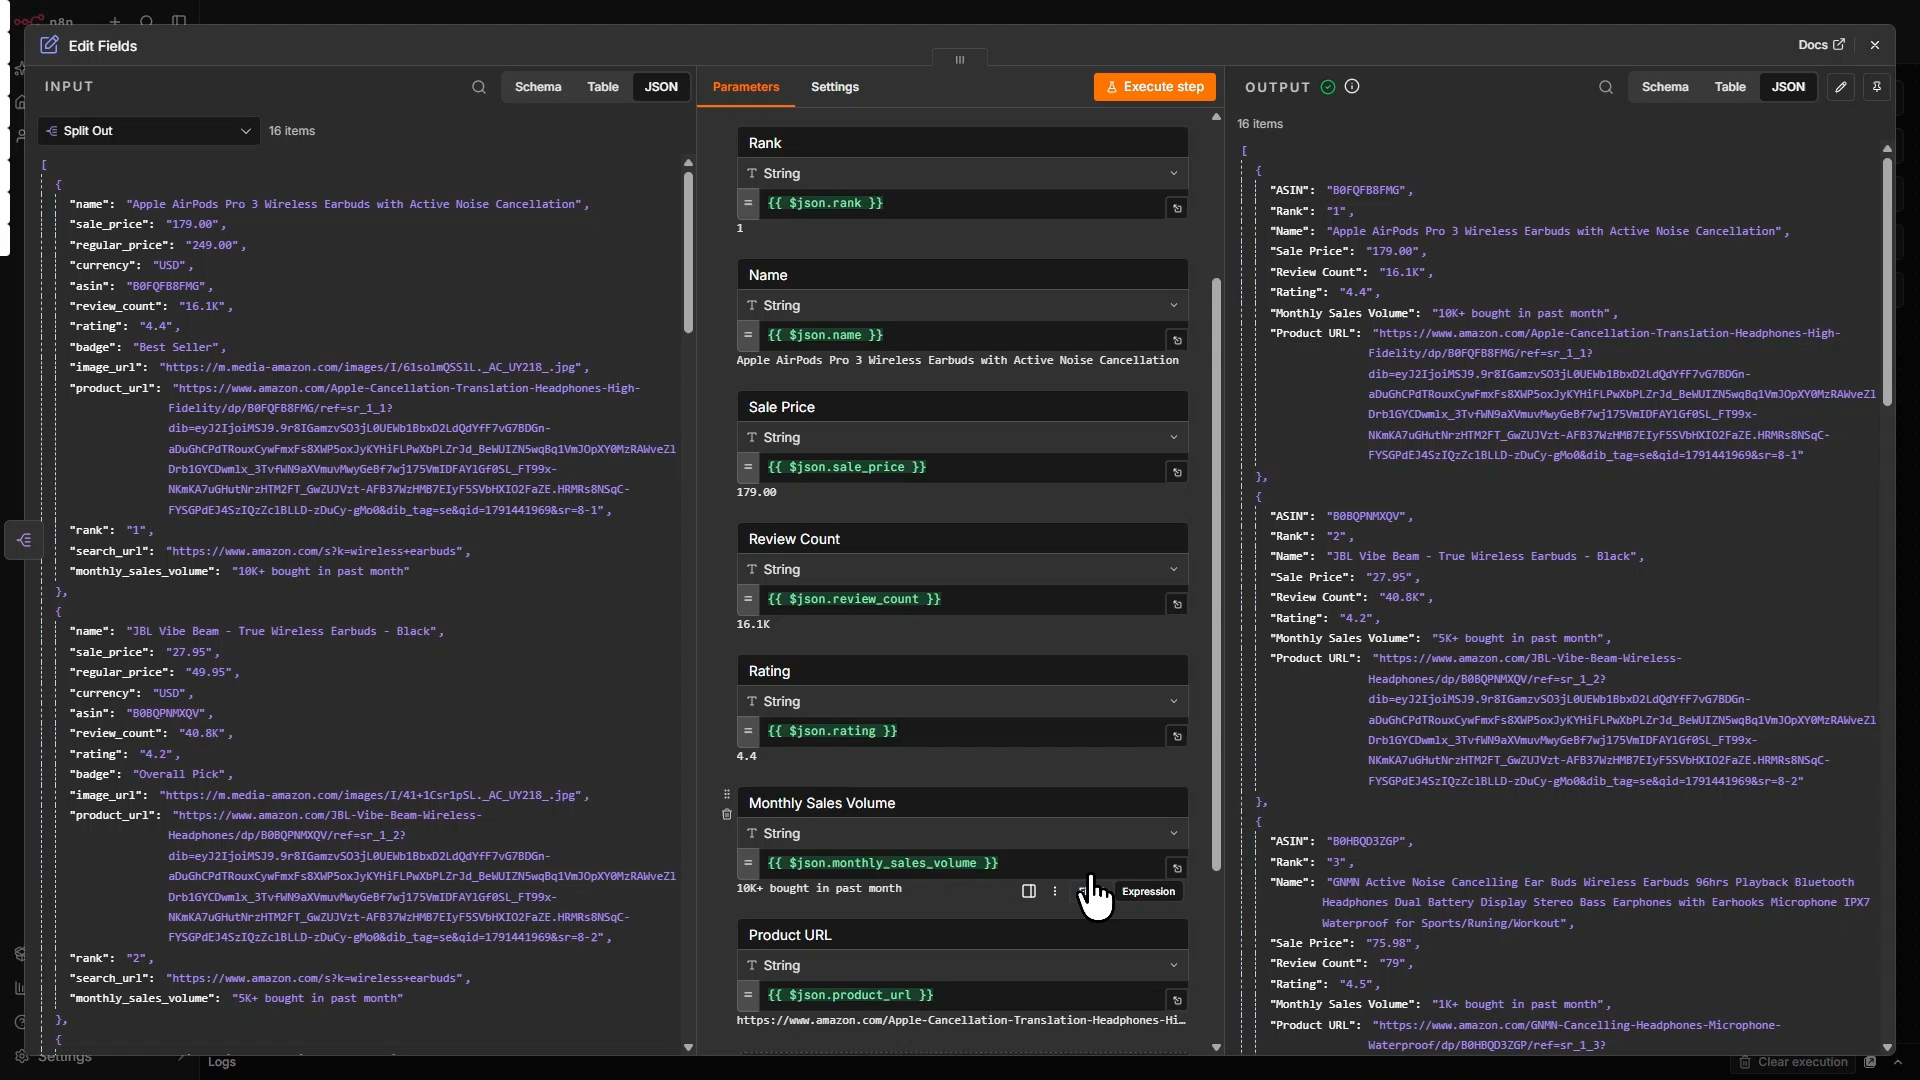The width and height of the screenshot is (1920, 1080).
Task: Click the Monthly Sales Volume expression input
Action: [962, 863]
